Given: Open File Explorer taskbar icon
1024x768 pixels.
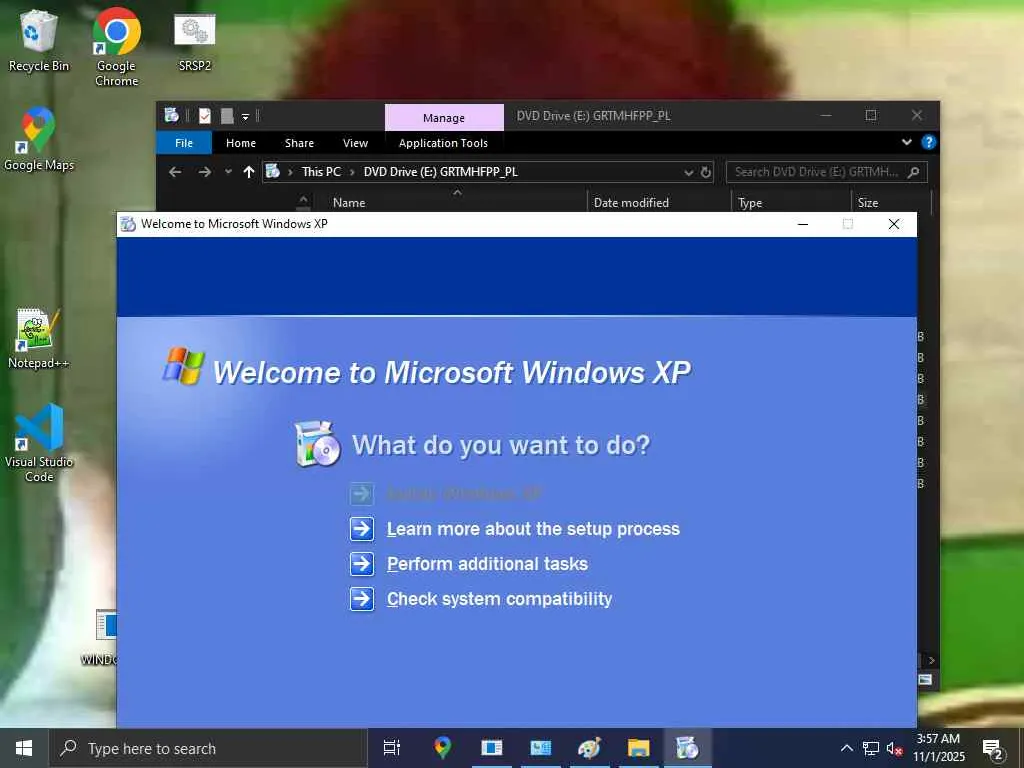Looking at the screenshot, I should pyautogui.click(x=638, y=748).
